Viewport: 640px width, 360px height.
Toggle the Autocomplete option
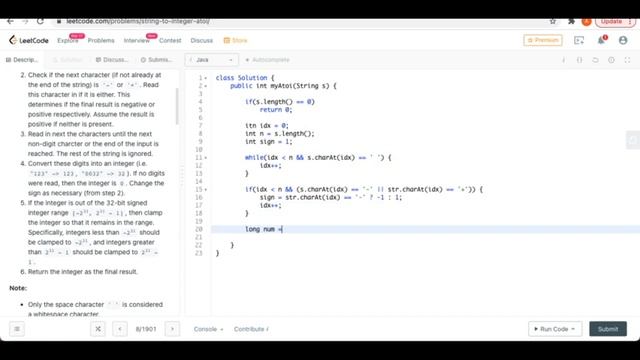point(267,60)
